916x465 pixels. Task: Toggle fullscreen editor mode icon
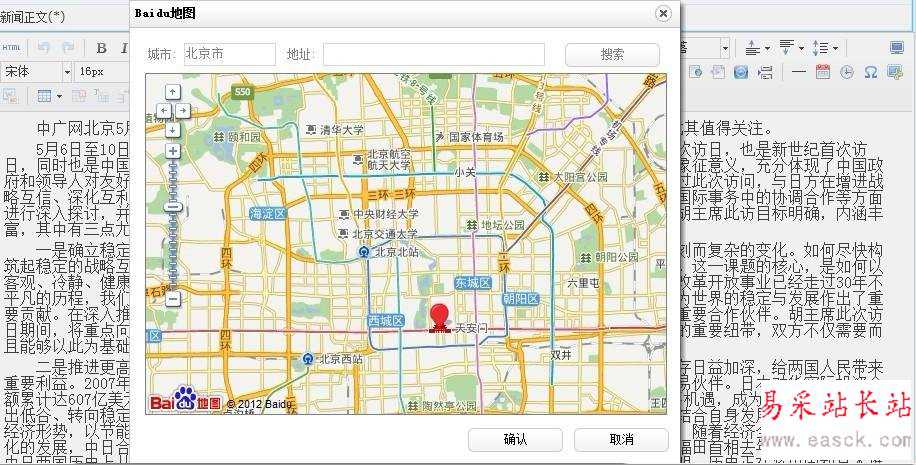coord(897,48)
